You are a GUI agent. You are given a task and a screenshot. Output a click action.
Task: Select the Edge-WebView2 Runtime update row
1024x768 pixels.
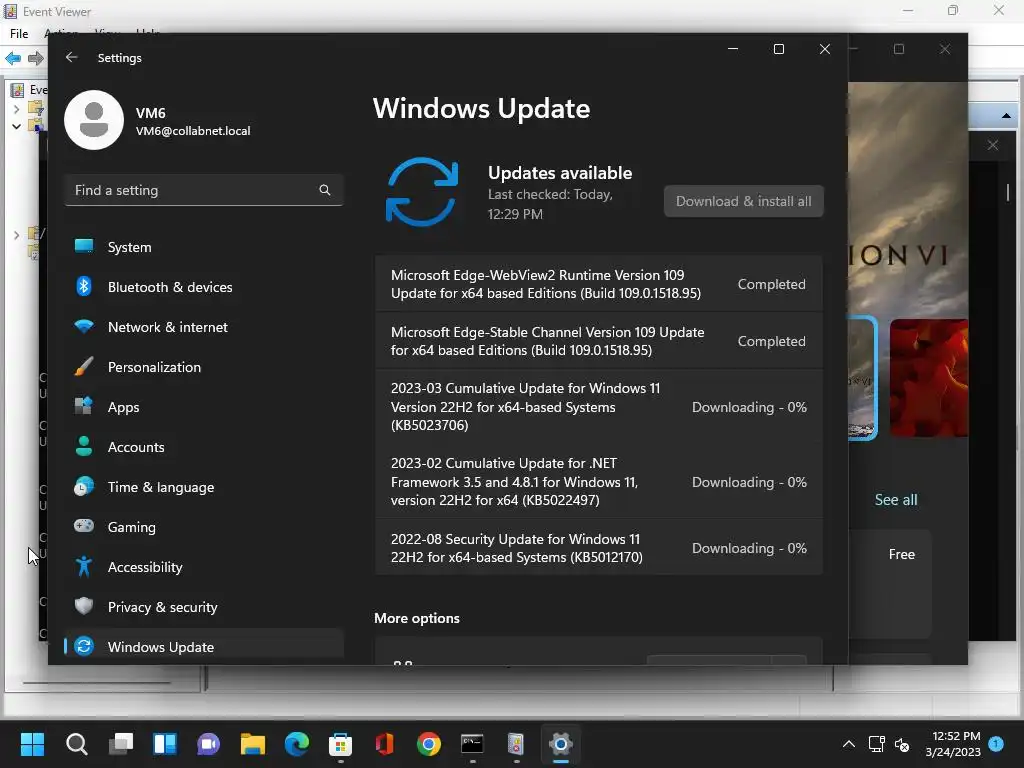(x=598, y=284)
